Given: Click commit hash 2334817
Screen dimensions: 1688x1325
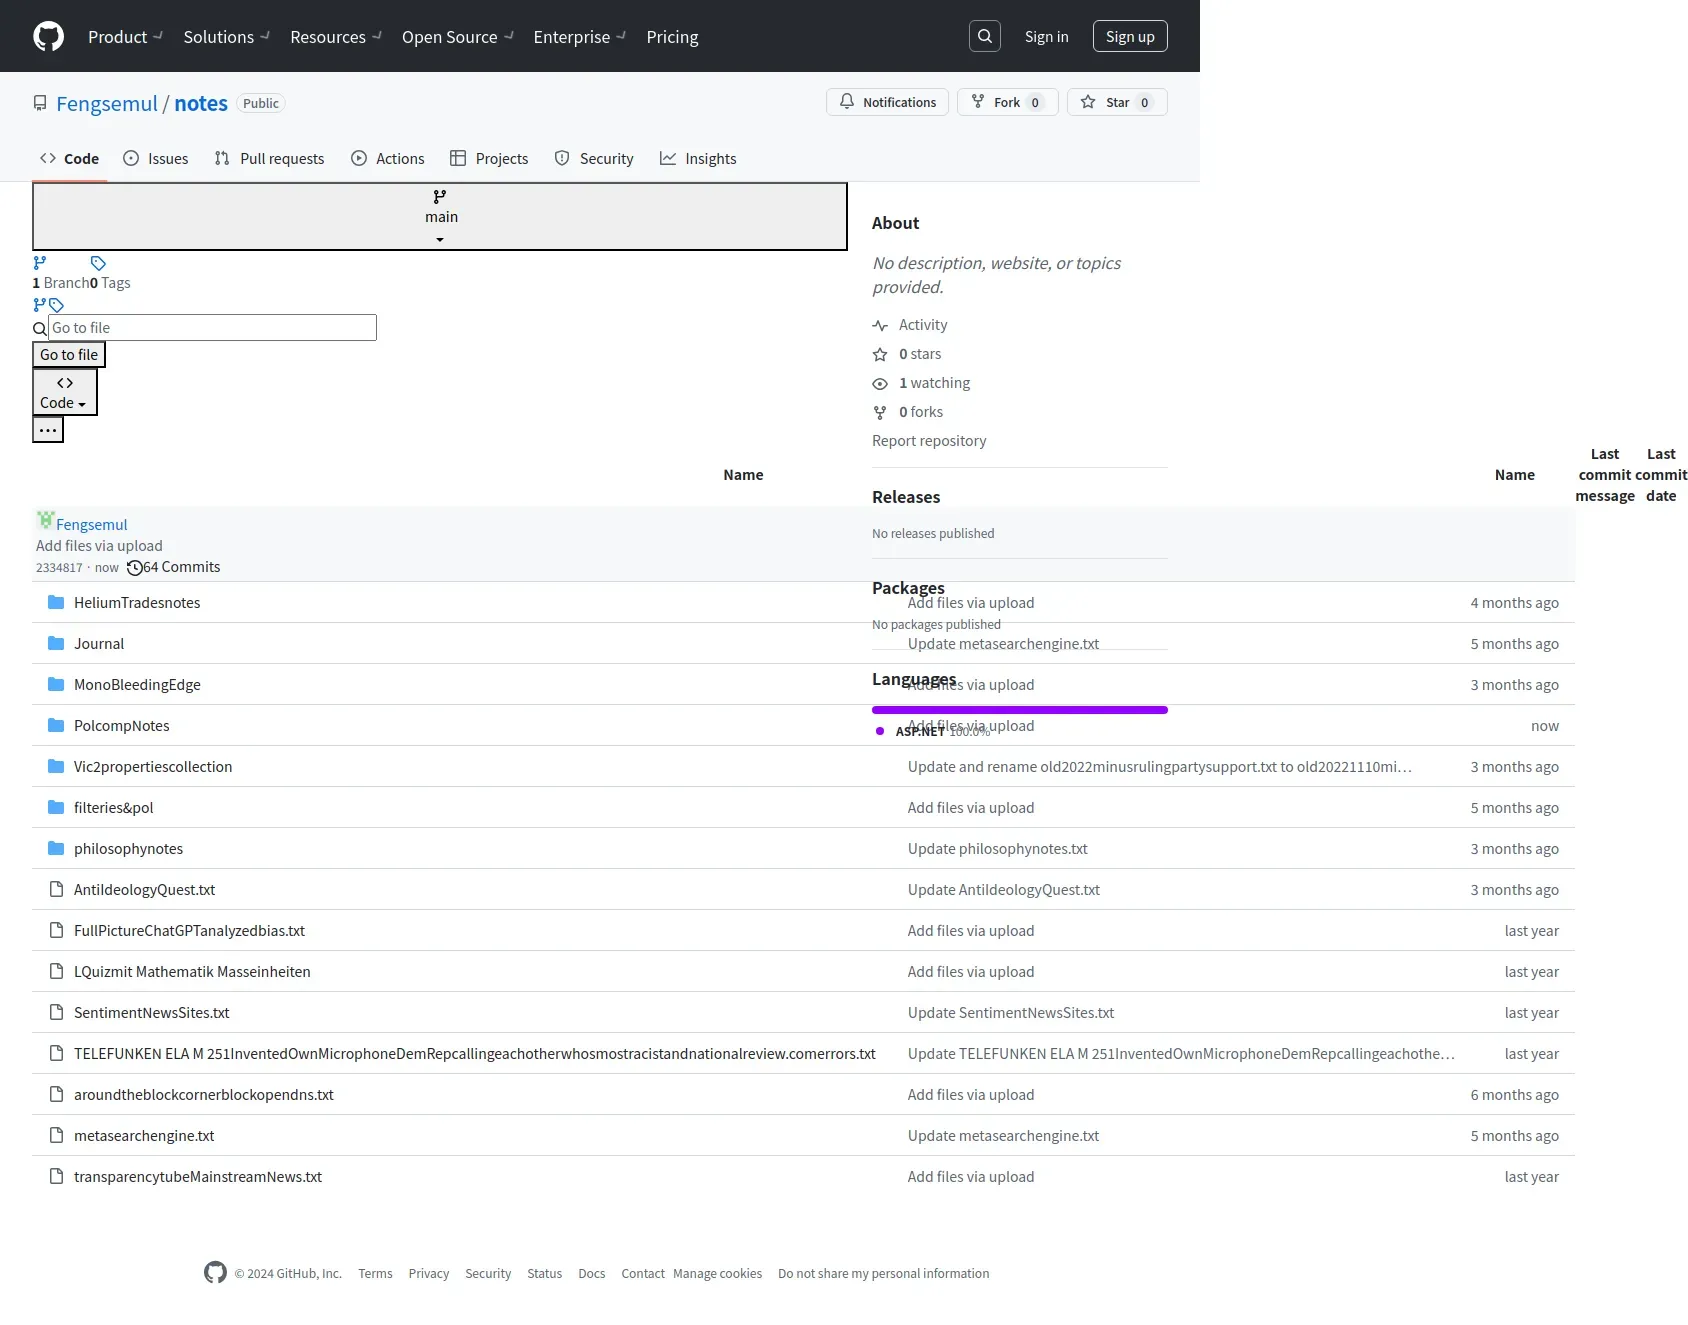Looking at the screenshot, I should pyautogui.click(x=59, y=568).
